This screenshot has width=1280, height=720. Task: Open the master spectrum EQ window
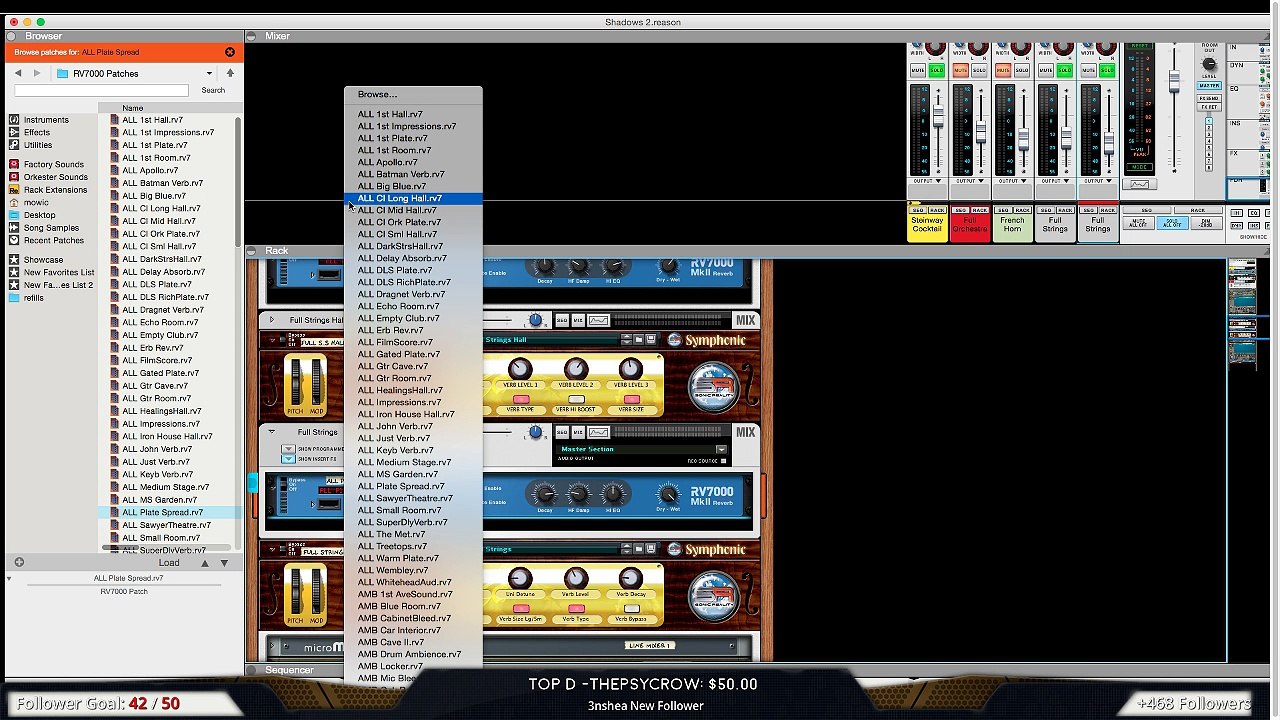1139,184
